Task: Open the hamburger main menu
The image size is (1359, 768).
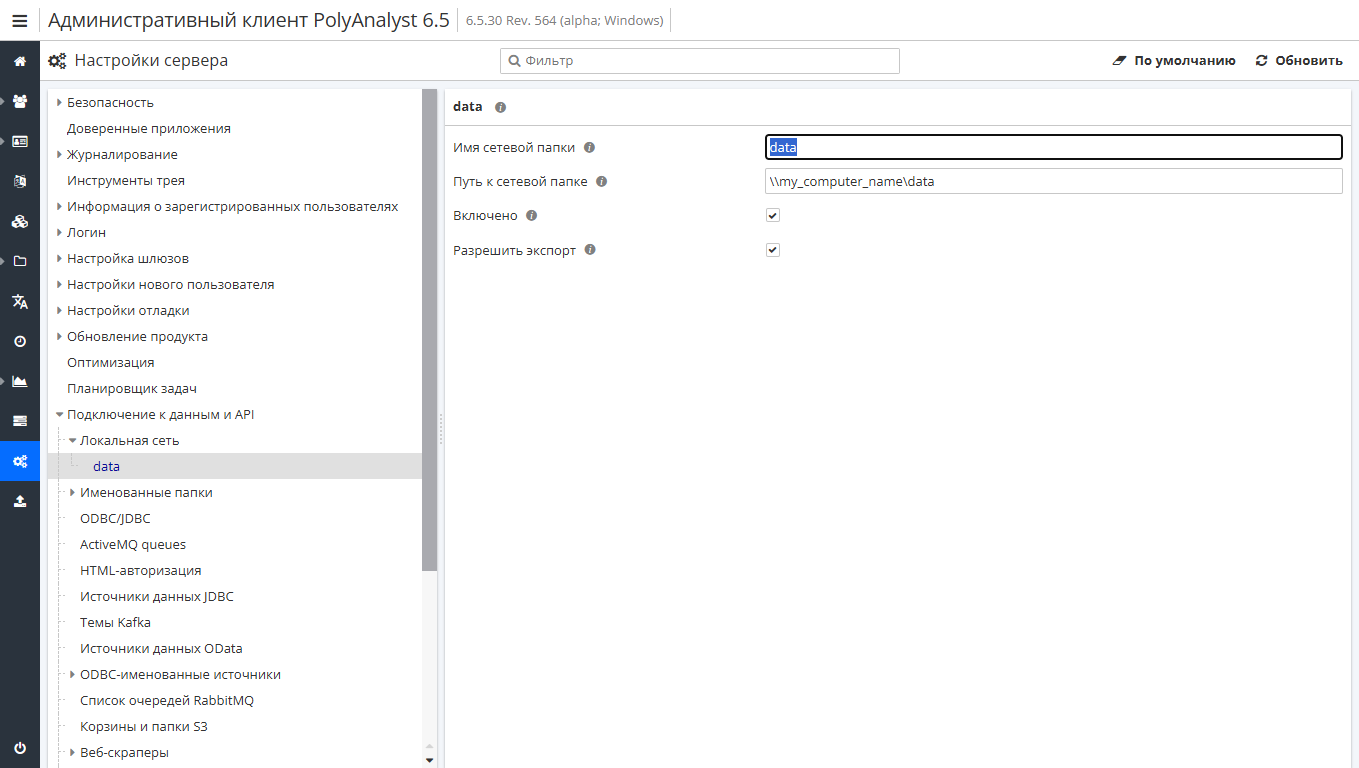Action: (x=20, y=20)
